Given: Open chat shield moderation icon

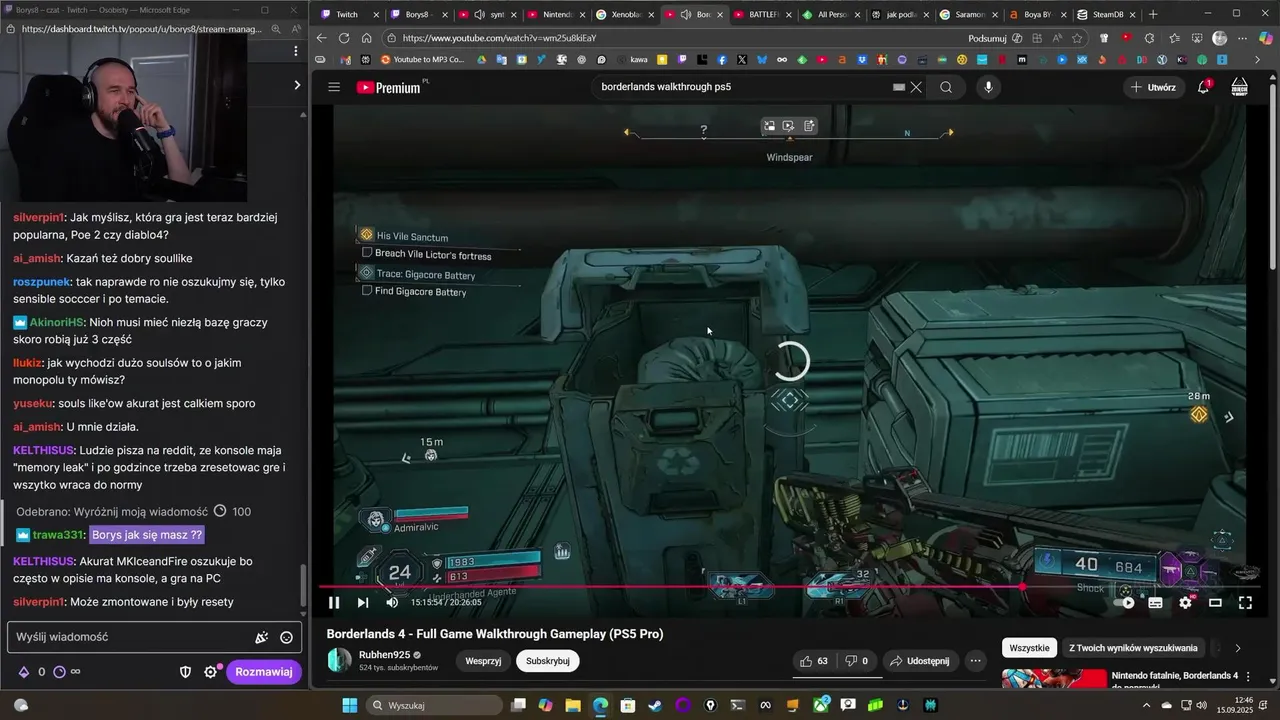Looking at the screenshot, I should [185, 672].
